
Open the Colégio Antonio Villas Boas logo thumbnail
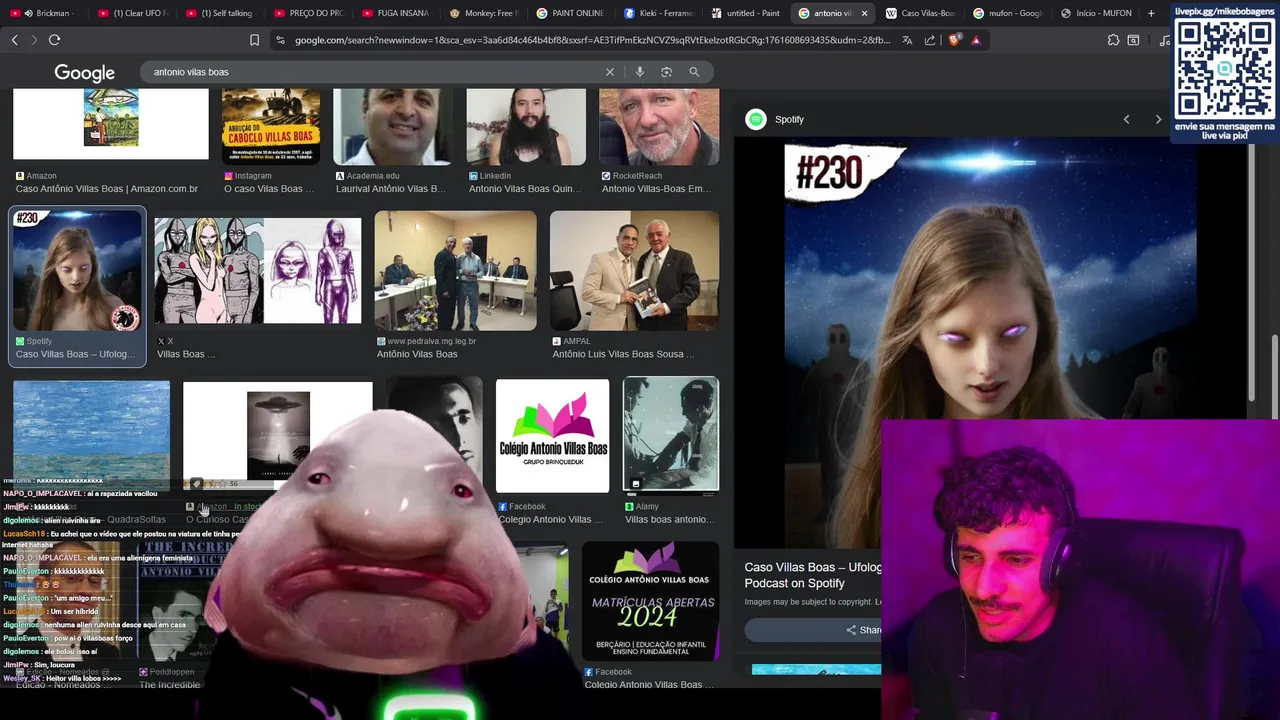pos(552,435)
